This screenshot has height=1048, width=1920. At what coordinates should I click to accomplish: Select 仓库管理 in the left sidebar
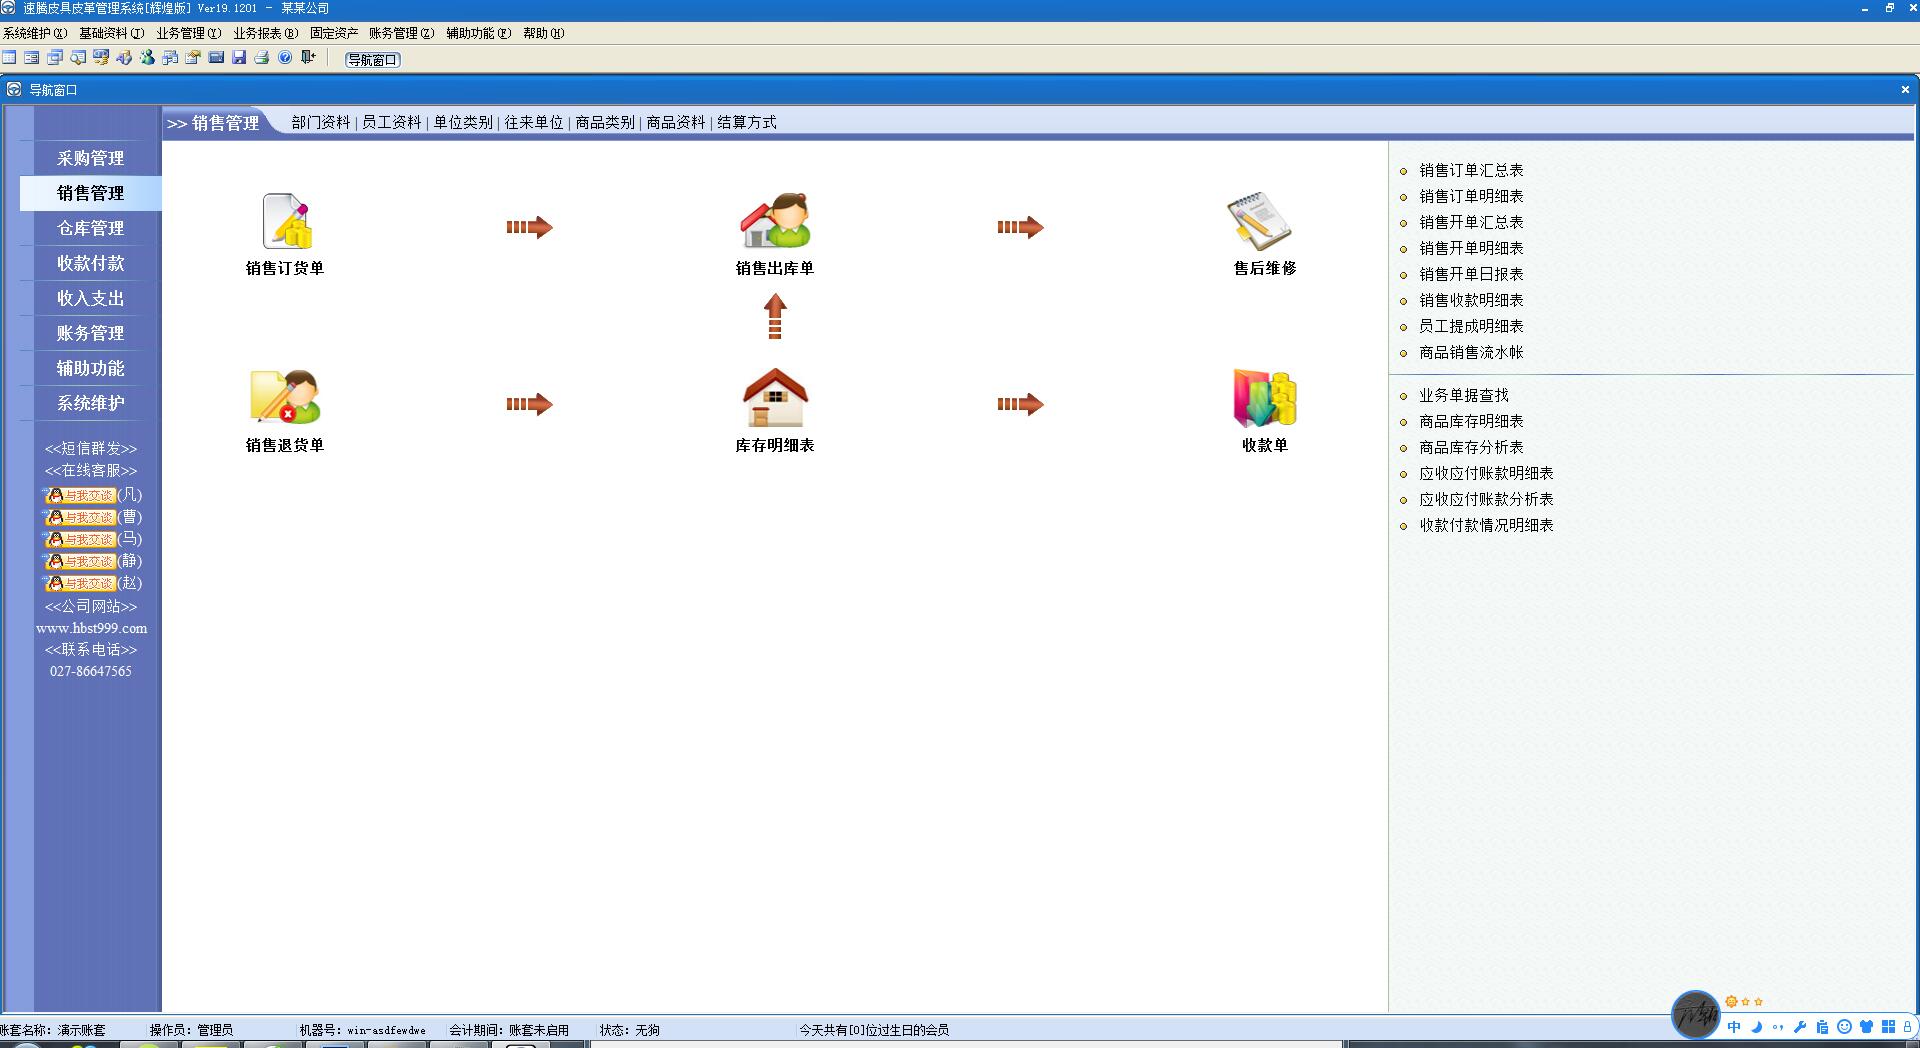point(91,228)
